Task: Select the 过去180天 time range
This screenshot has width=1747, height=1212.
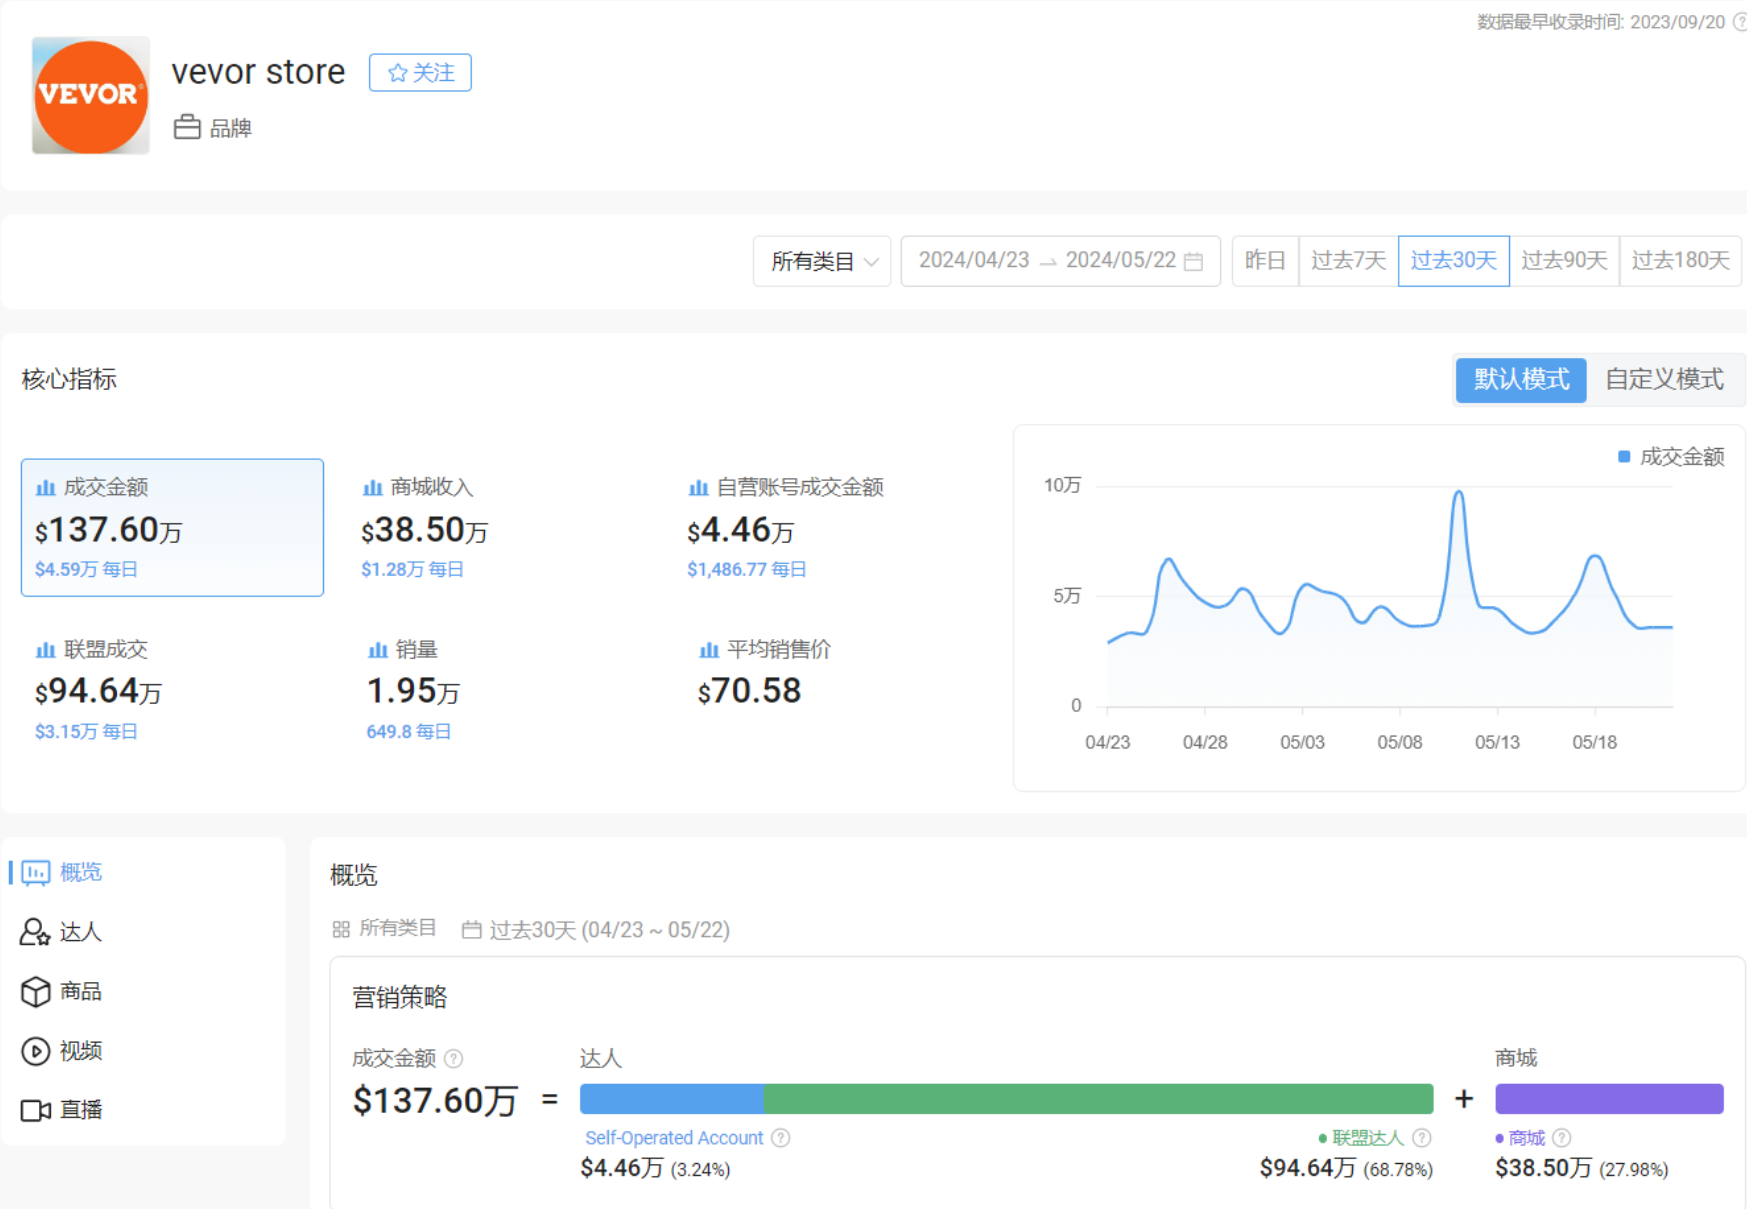Action: pos(1680,261)
